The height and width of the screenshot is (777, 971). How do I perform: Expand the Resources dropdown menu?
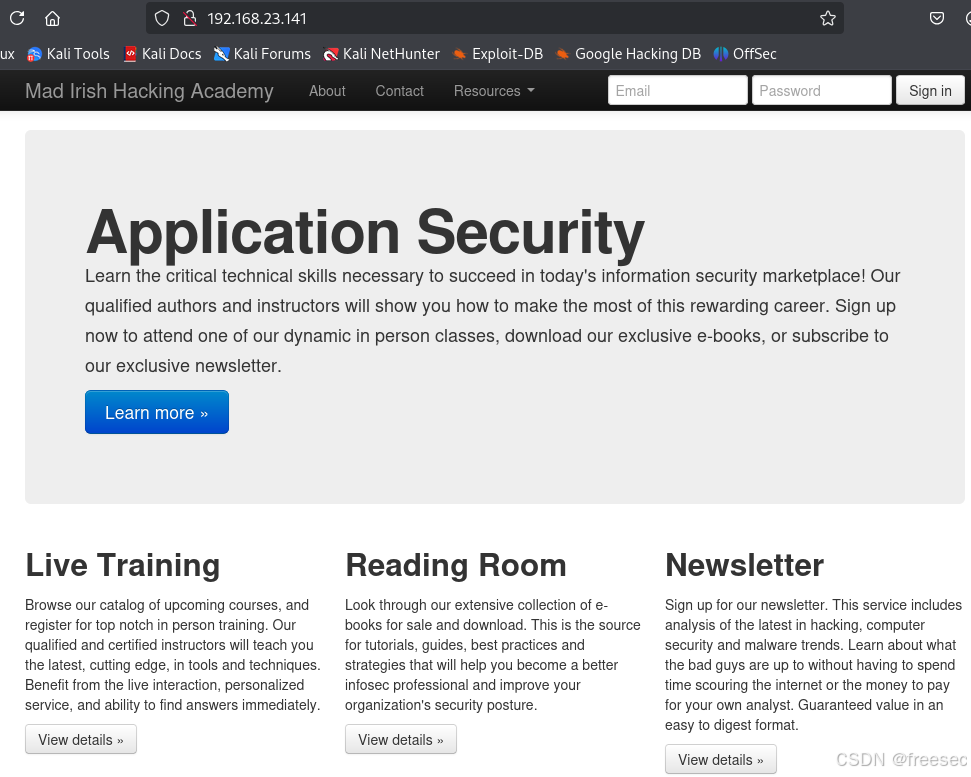[494, 91]
